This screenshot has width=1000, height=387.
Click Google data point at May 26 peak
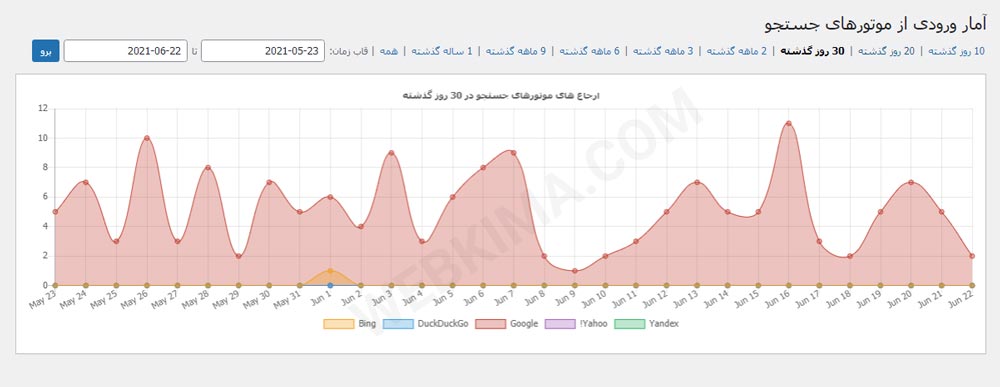coord(147,138)
